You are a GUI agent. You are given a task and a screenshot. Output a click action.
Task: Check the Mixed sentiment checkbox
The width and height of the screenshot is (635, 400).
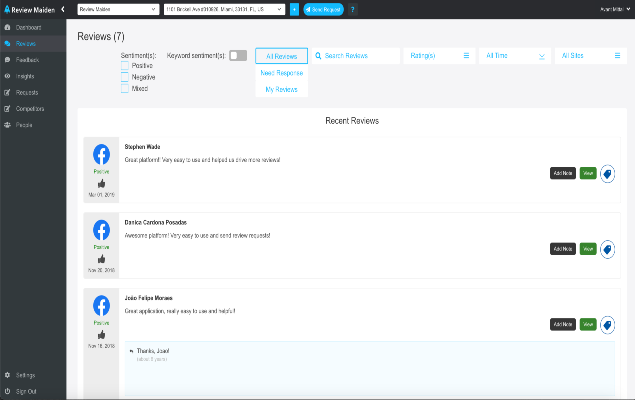[125, 88]
